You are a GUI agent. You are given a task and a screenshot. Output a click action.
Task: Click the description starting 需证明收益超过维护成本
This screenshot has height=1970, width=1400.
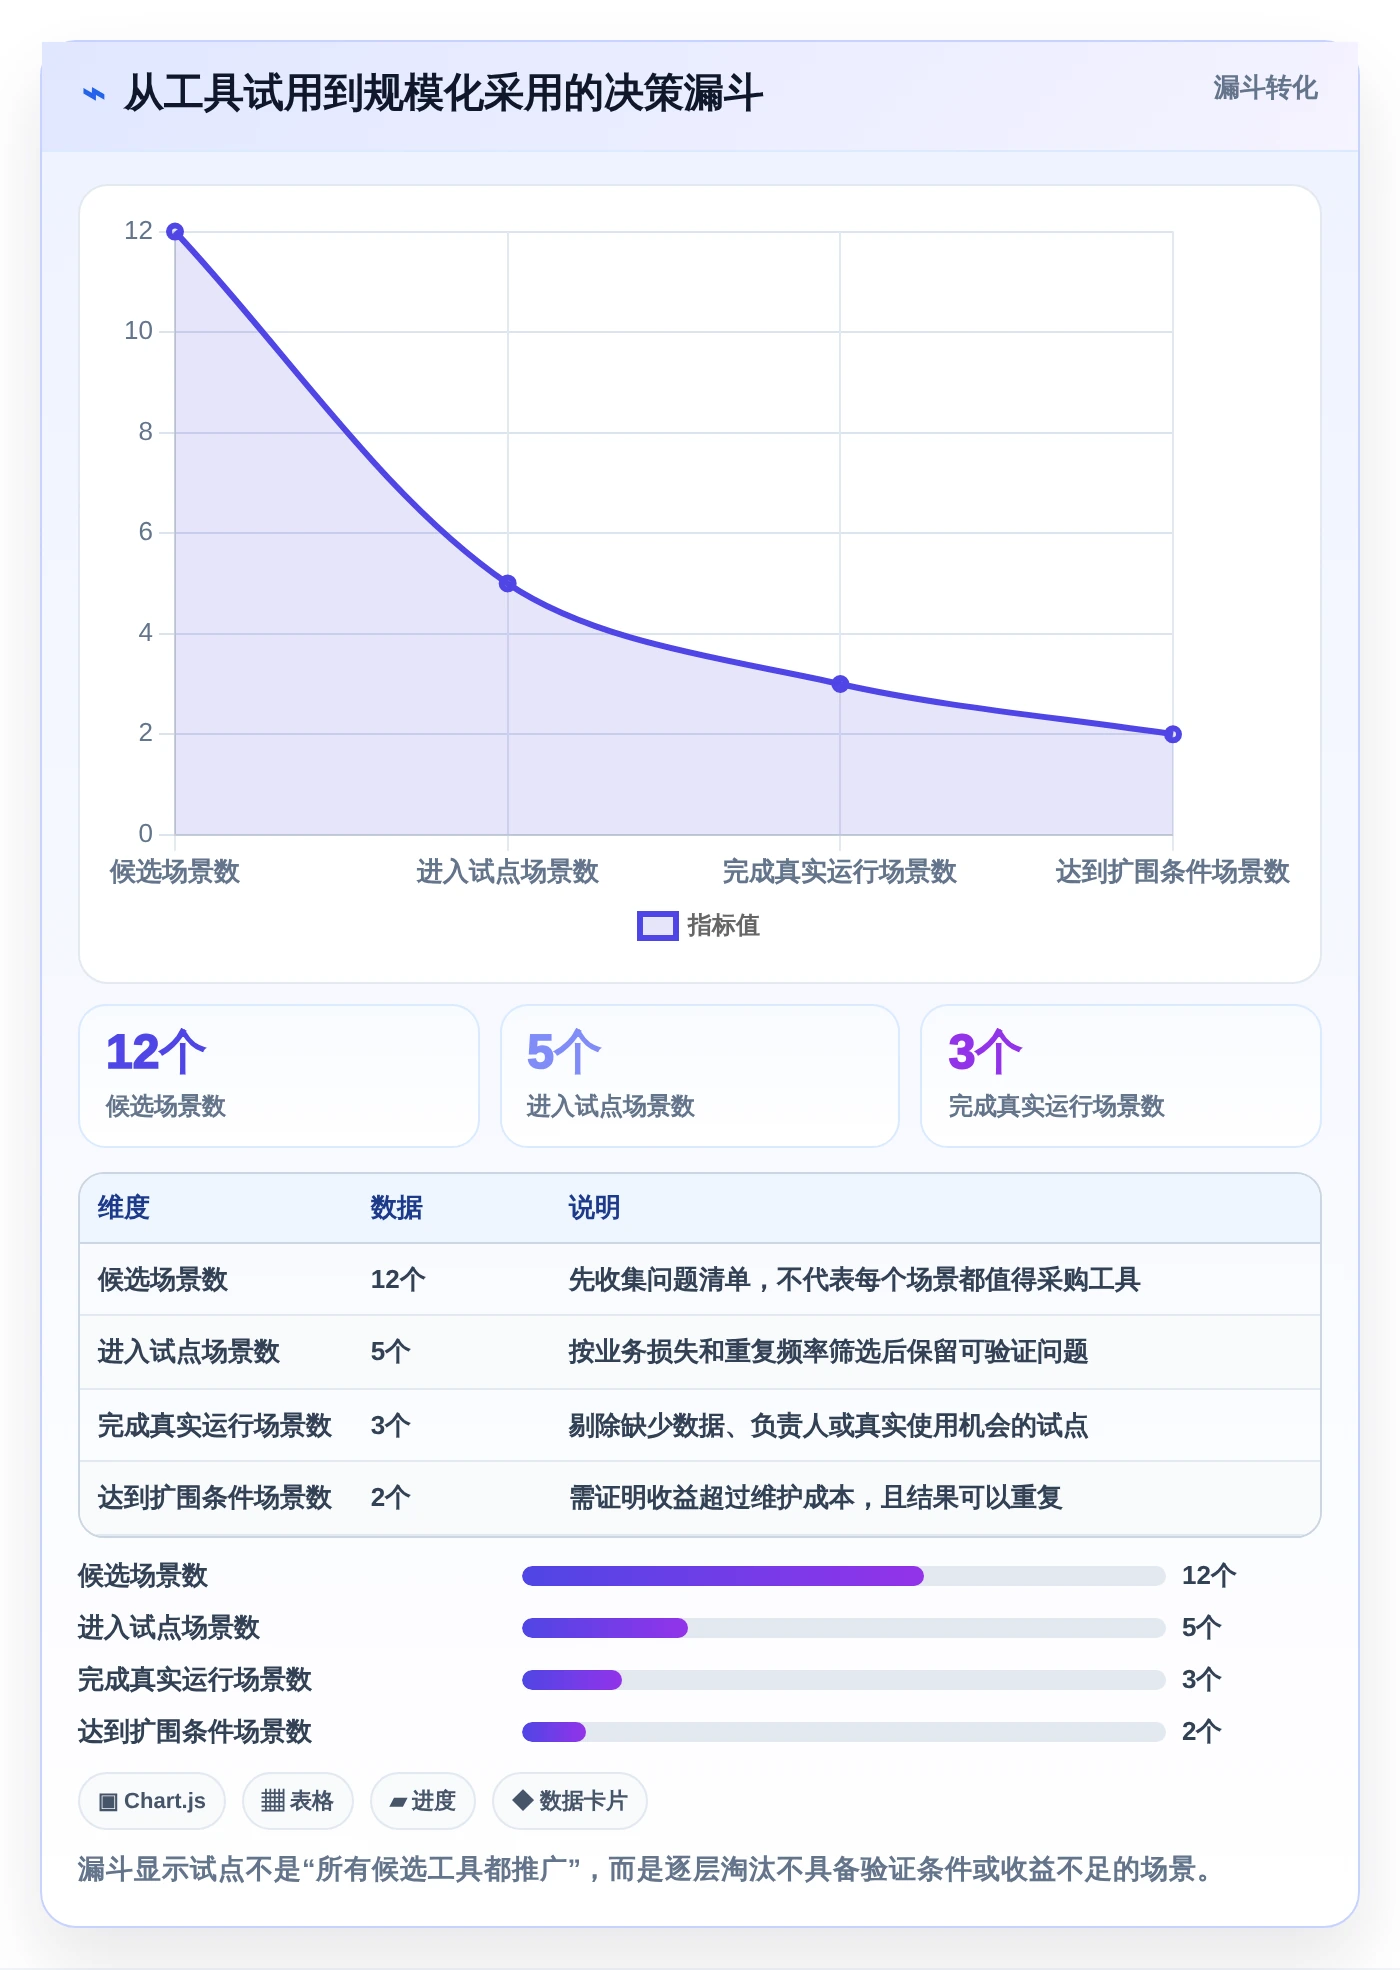tap(816, 1498)
